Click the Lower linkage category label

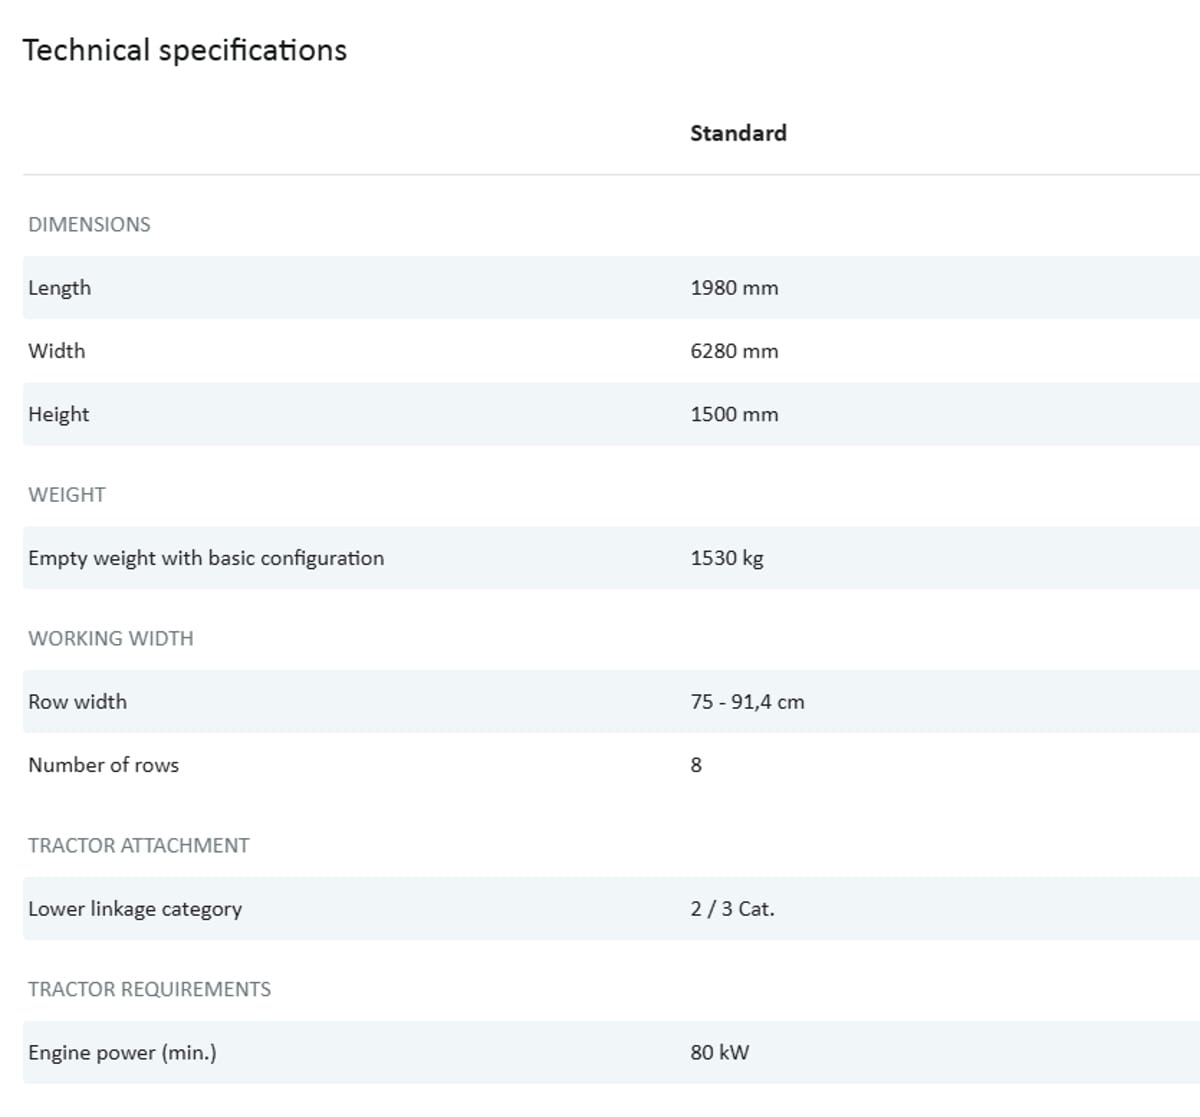(x=135, y=909)
